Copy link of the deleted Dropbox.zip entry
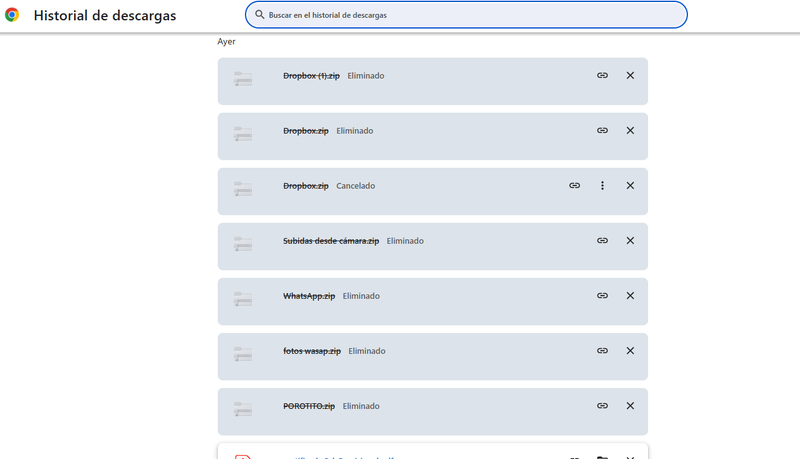This screenshot has height=459, width=800. (602, 130)
